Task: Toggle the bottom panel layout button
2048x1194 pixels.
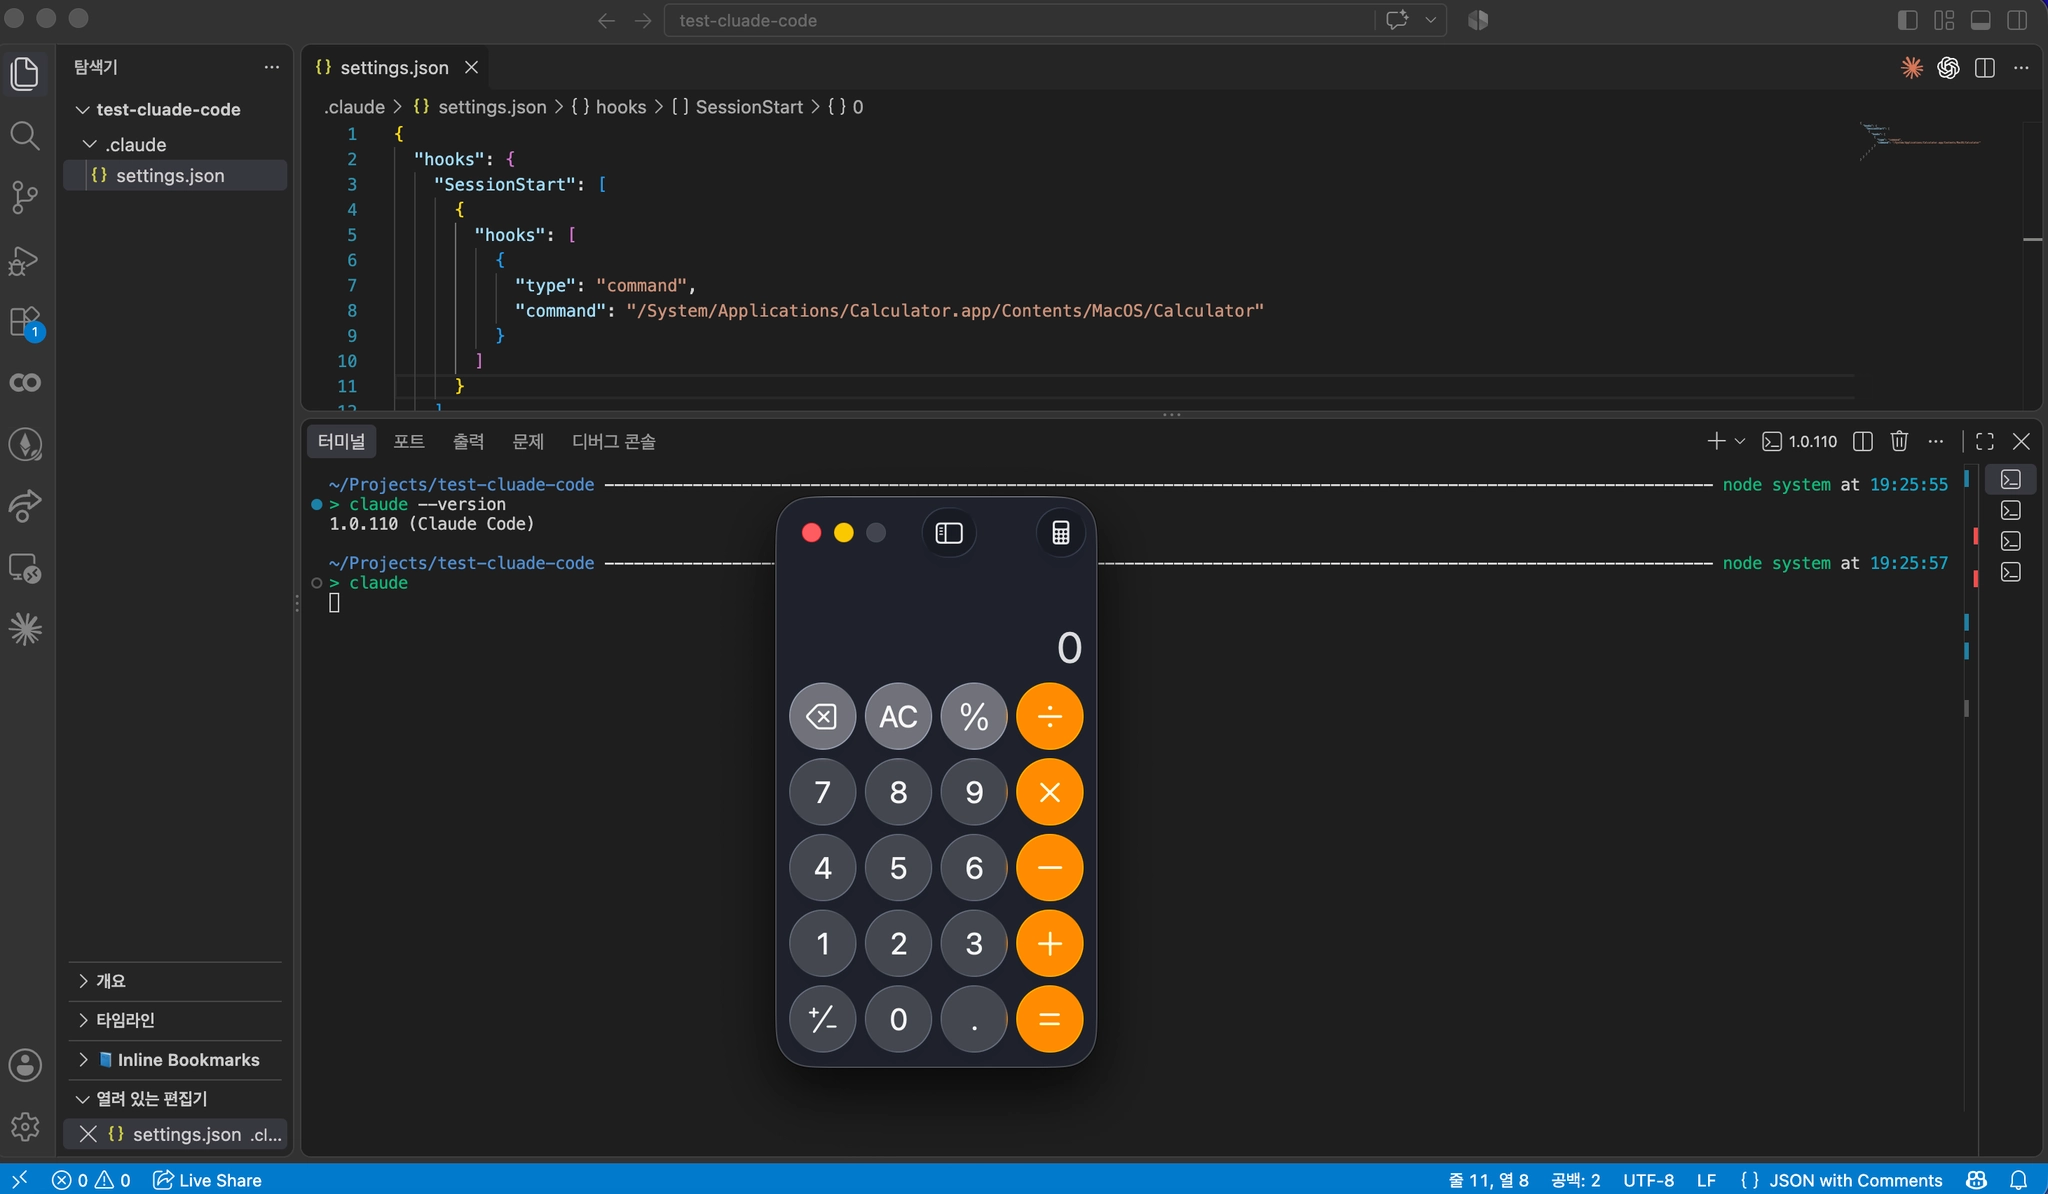Action: click(1980, 20)
